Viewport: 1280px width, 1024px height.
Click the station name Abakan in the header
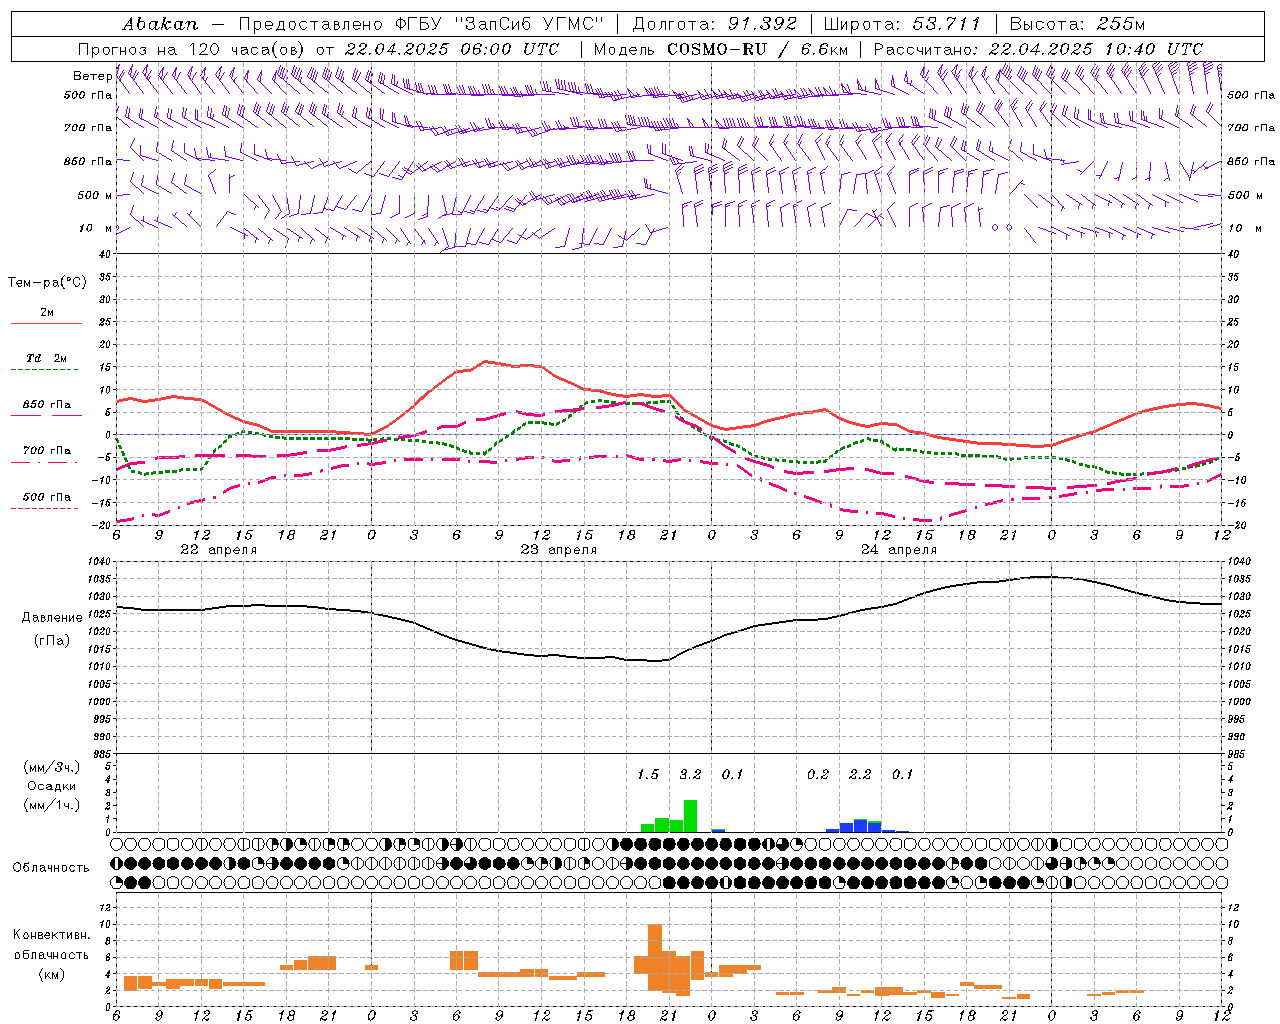(160, 24)
